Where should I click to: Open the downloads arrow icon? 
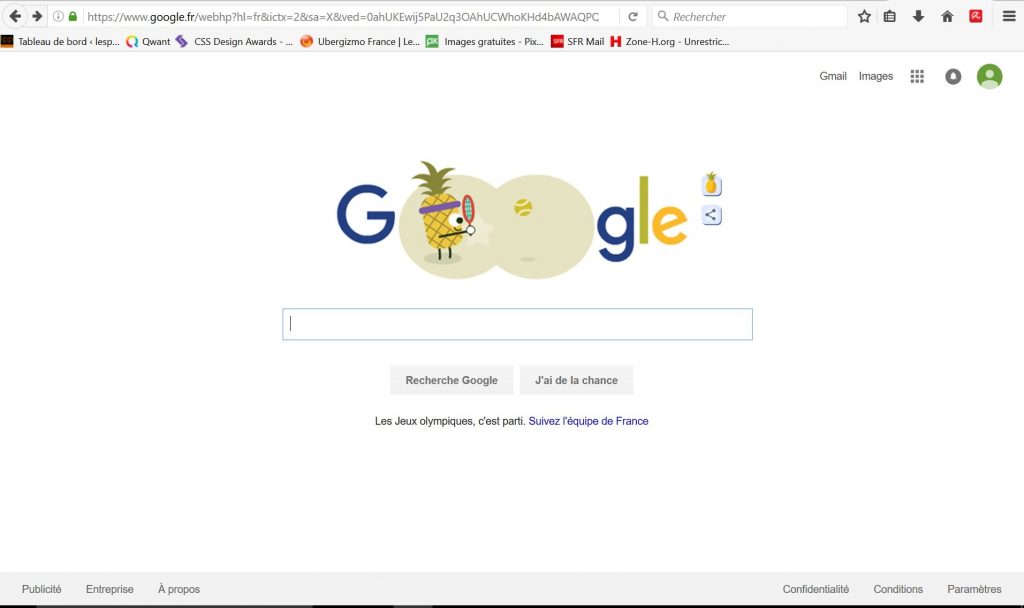(x=918, y=16)
